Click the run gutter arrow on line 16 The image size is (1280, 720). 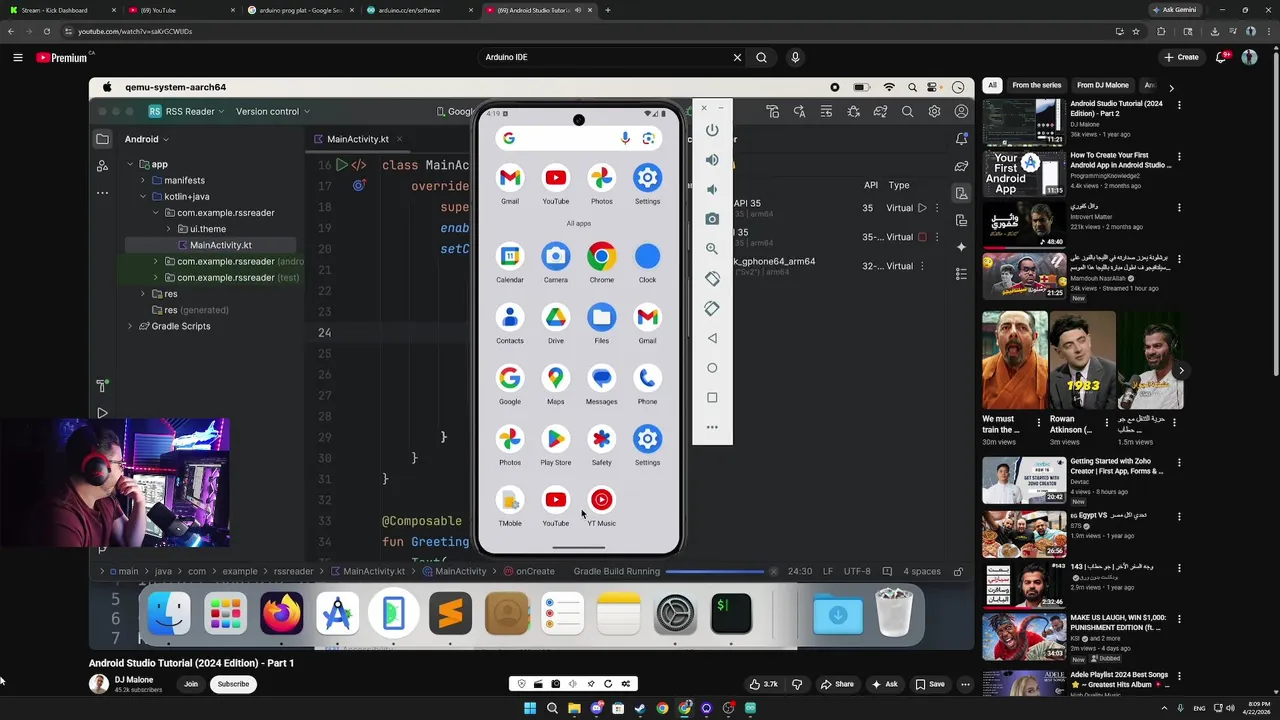(341, 165)
